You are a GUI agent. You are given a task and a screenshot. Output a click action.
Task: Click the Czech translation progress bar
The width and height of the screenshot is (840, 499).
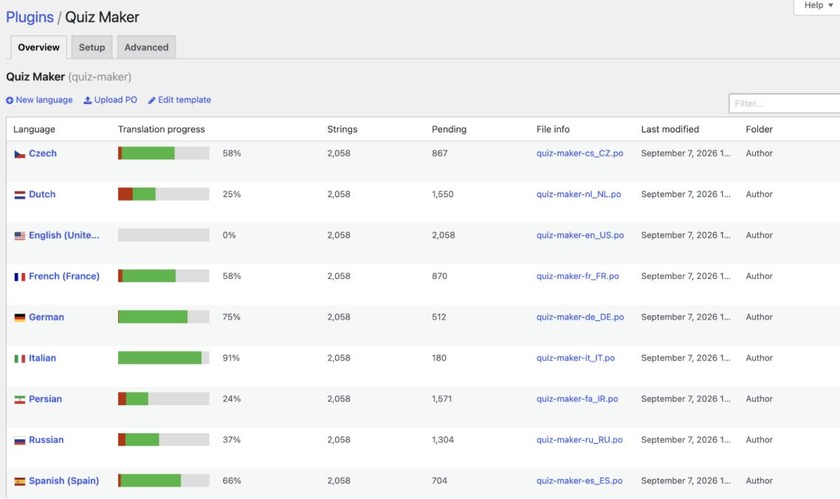163,153
